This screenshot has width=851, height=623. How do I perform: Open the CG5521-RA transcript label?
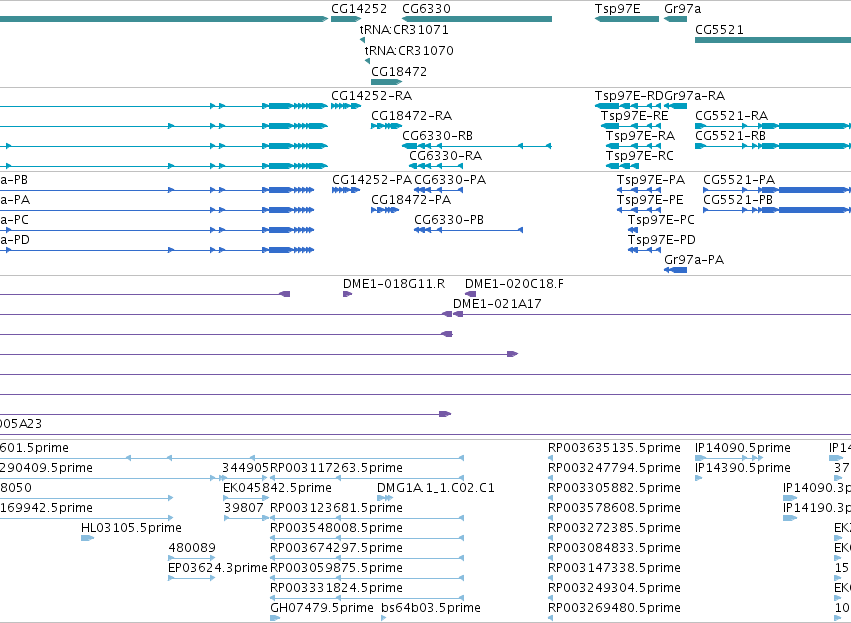pos(732,116)
